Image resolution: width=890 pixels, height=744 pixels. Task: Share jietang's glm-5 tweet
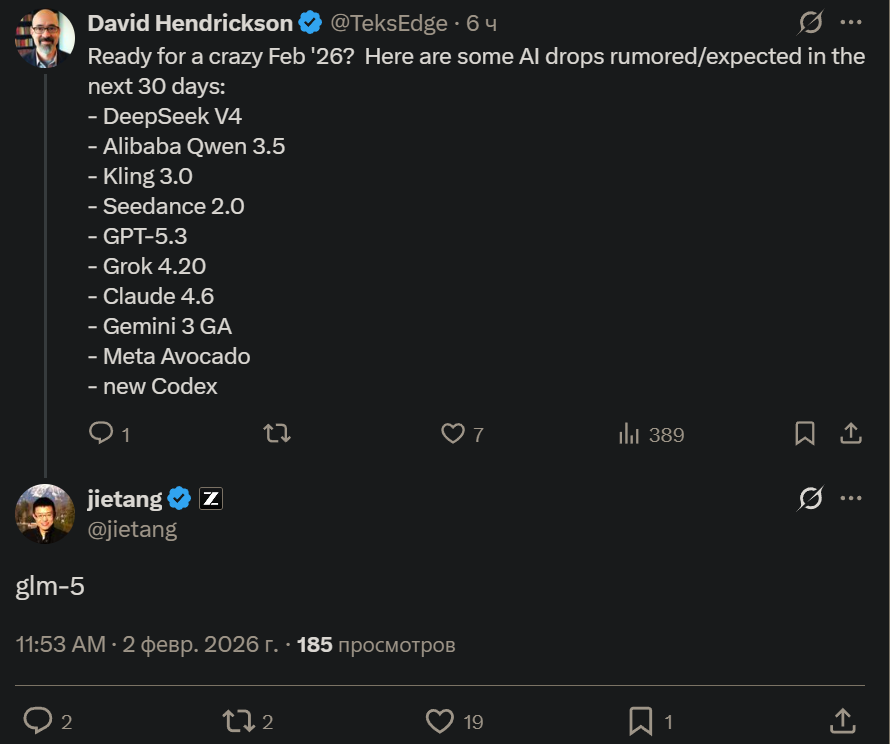(843, 720)
